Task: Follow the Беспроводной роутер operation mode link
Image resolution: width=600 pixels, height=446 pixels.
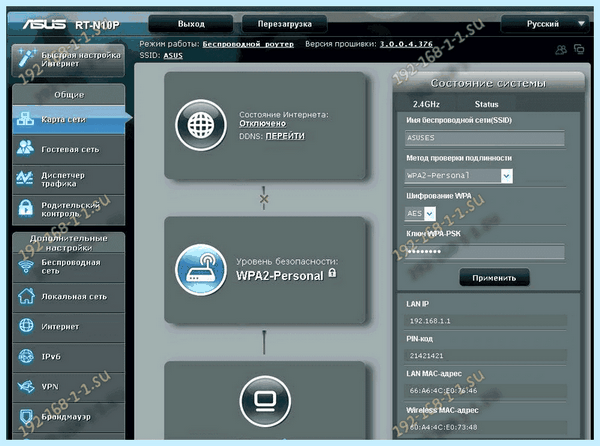Action: pos(248,44)
